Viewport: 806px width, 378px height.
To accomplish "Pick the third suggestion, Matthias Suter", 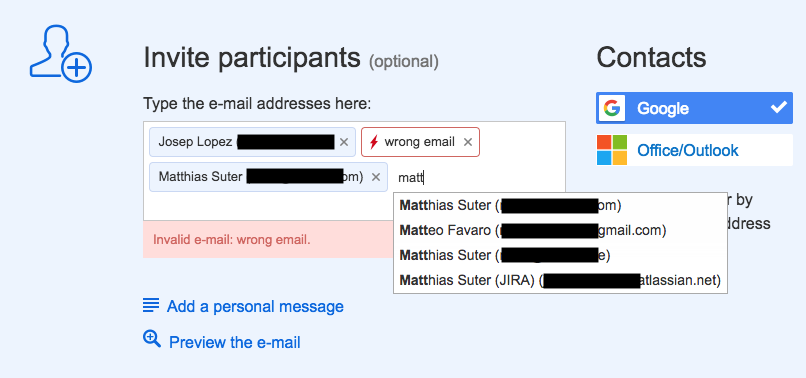I will click(x=560, y=256).
